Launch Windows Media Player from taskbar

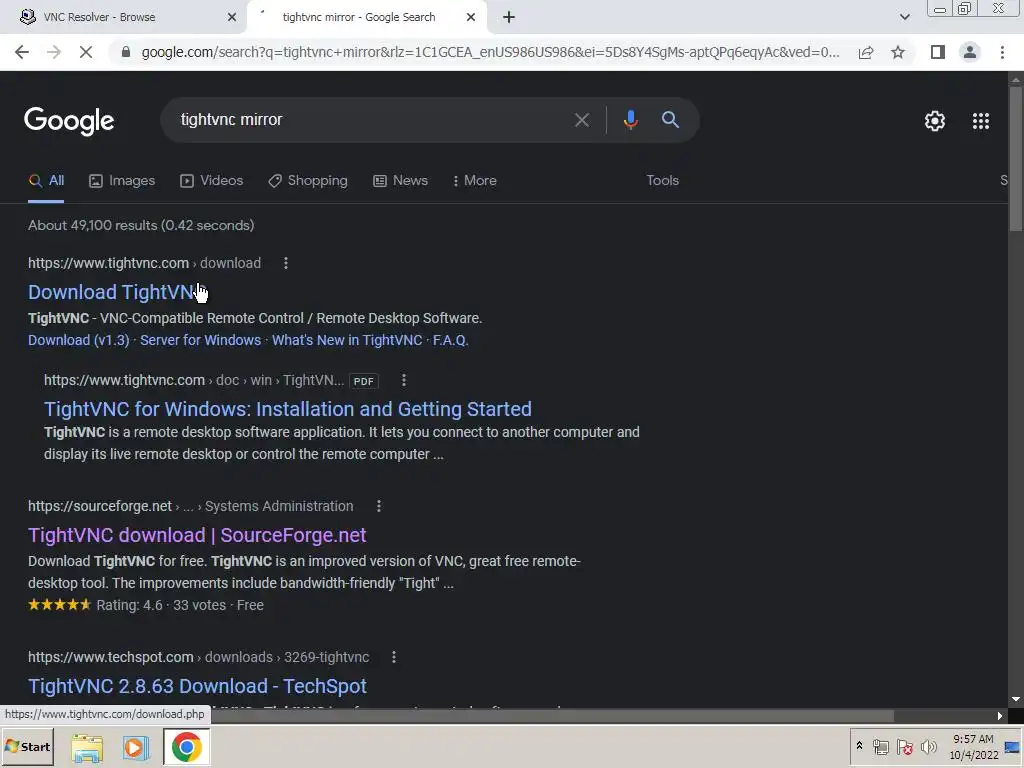(x=136, y=748)
